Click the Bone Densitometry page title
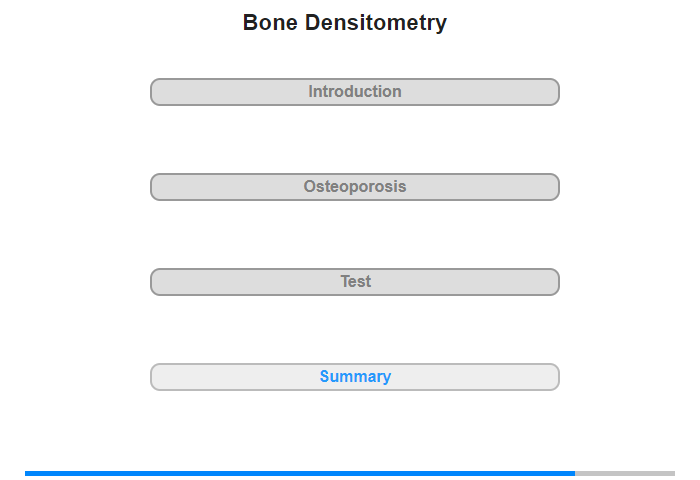Image resolution: width=700 pixels, height=480 pixels. [345, 22]
